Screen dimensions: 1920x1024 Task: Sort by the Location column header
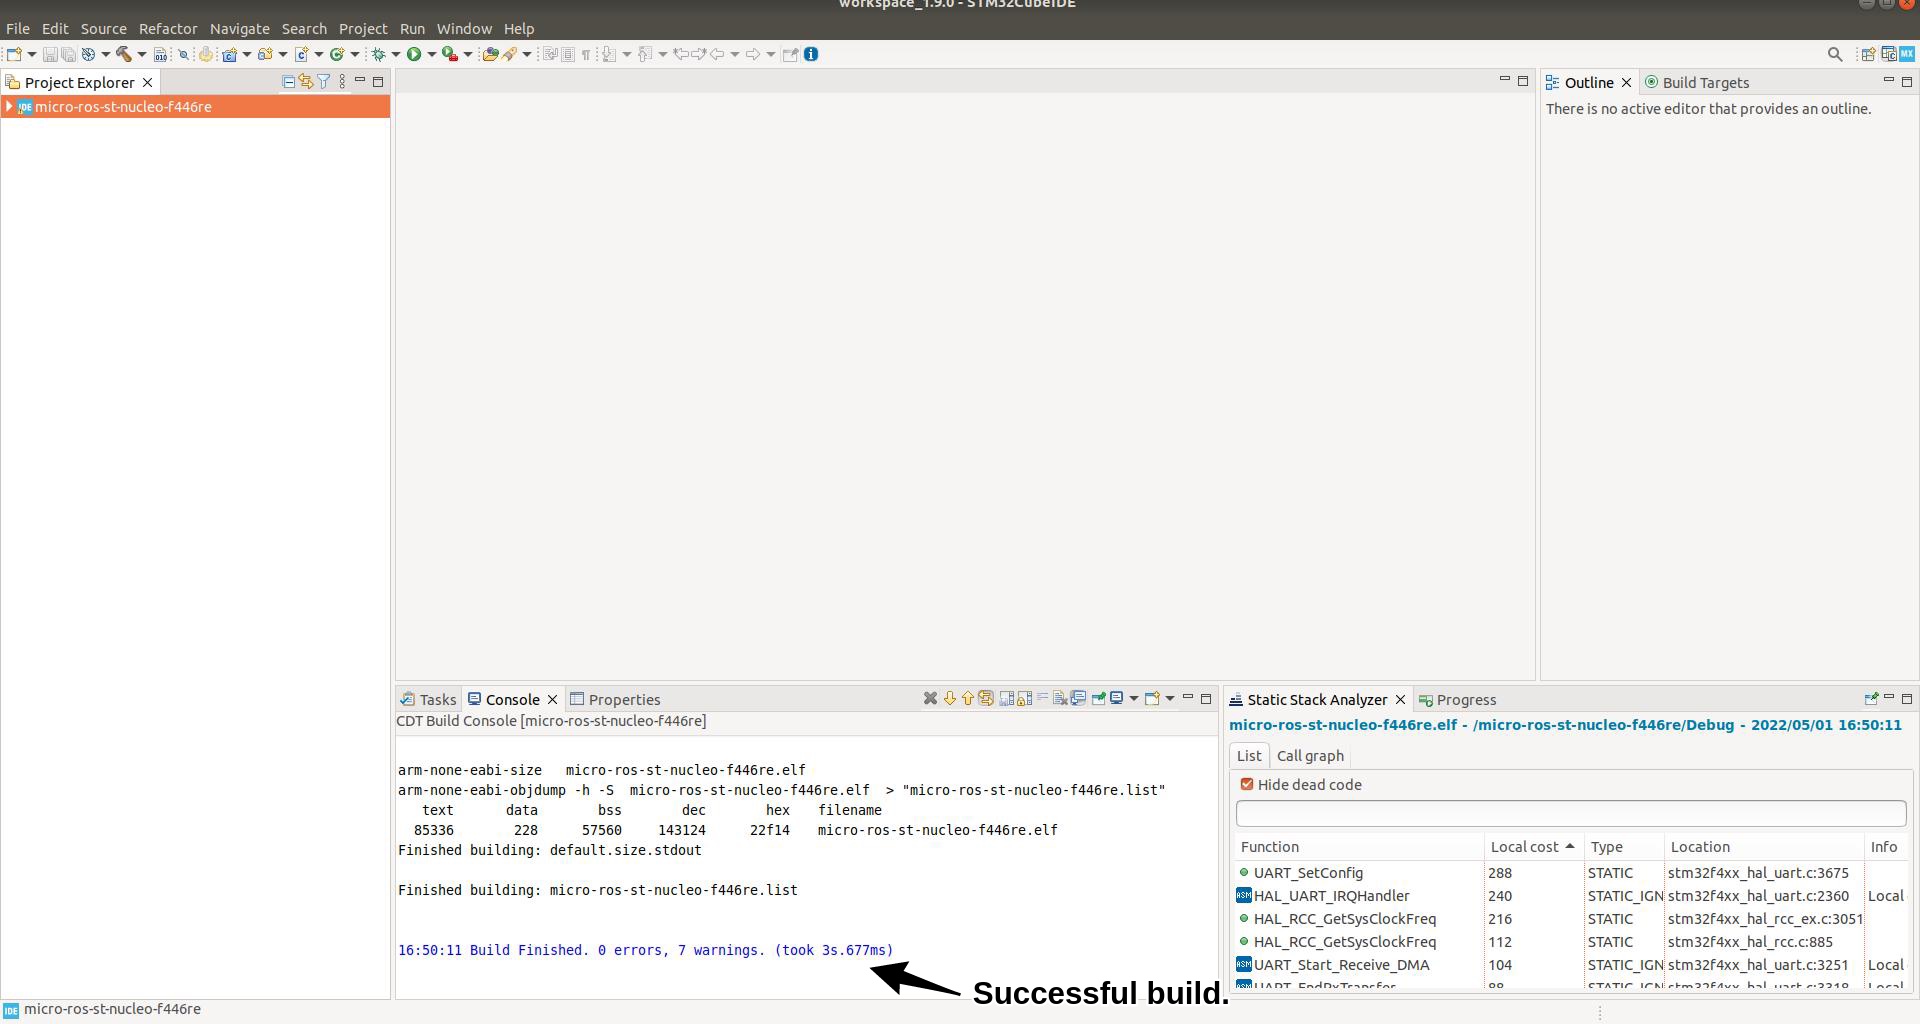[x=1764, y=847]
